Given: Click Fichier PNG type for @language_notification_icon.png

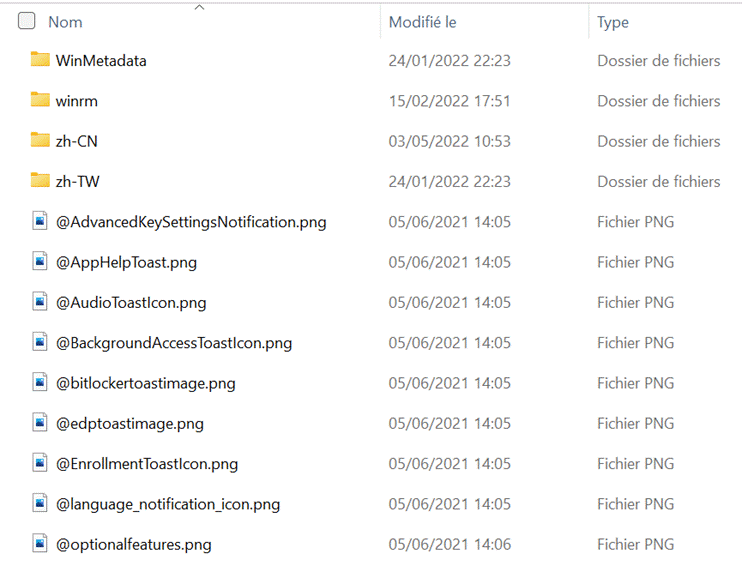Looking at the screenshot, I should (x=636, y=504).
